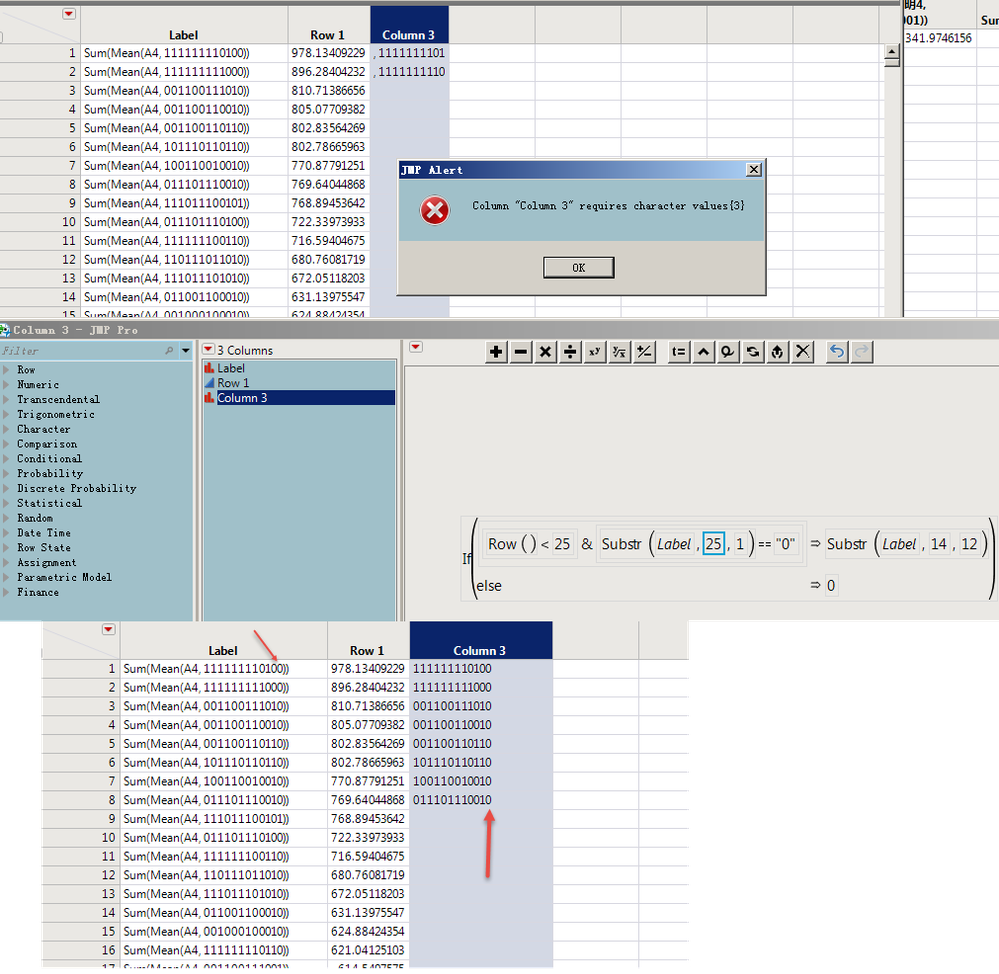Image resolution: width=999 pixels, height=974 pixels.
Task: Expand the Finance function group
Action: (x=6, y=592)
